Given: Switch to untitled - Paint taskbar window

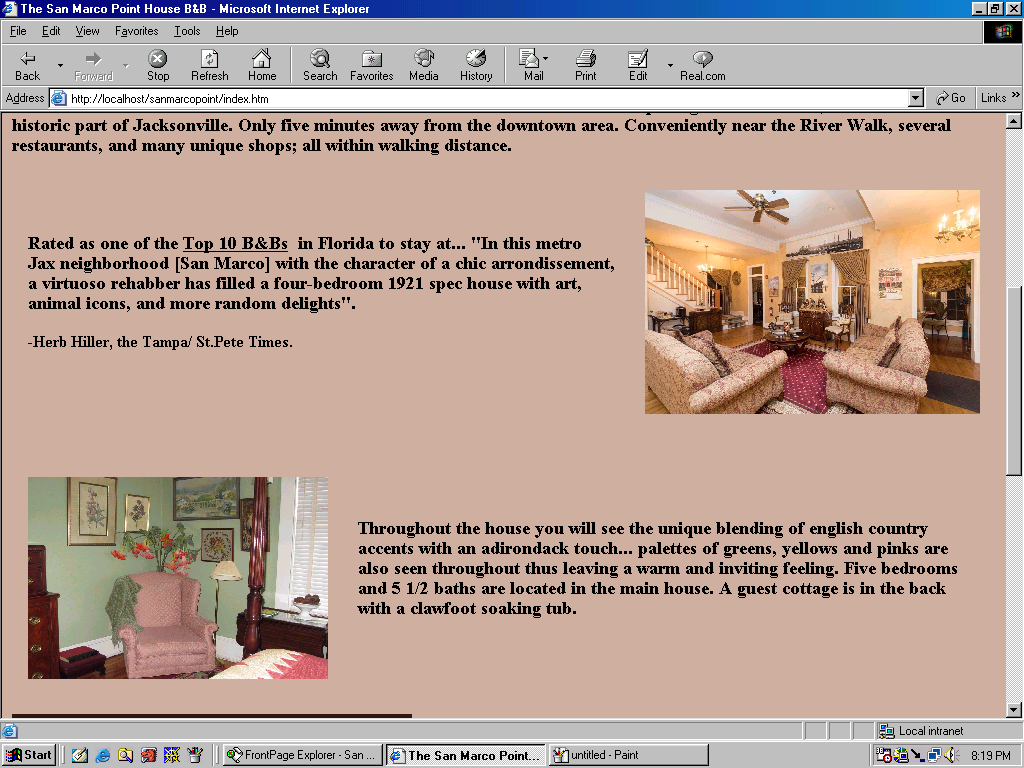Looking at the screenshot, I should click(x=628, y=755).
